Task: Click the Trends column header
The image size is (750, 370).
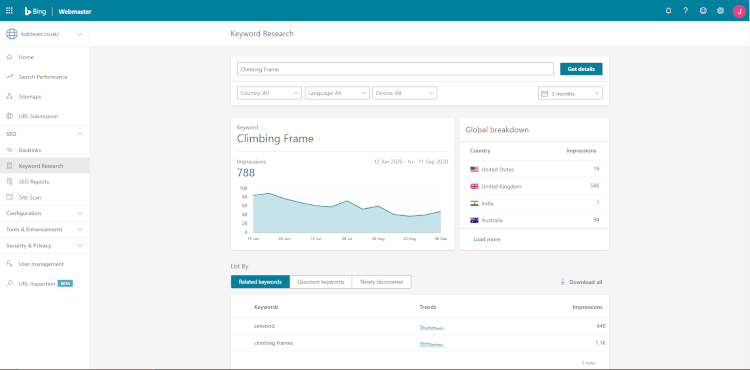Action: pos(428,307)
